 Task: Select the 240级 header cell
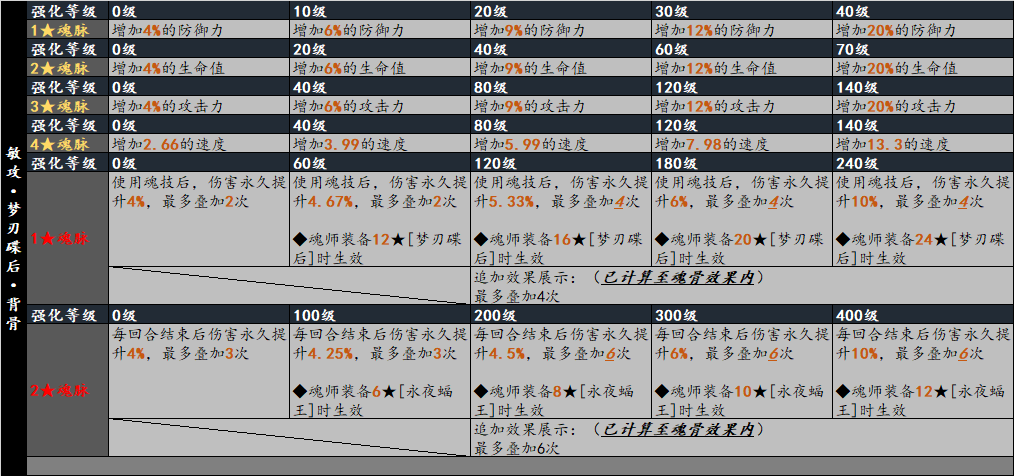tap(923, 164)
